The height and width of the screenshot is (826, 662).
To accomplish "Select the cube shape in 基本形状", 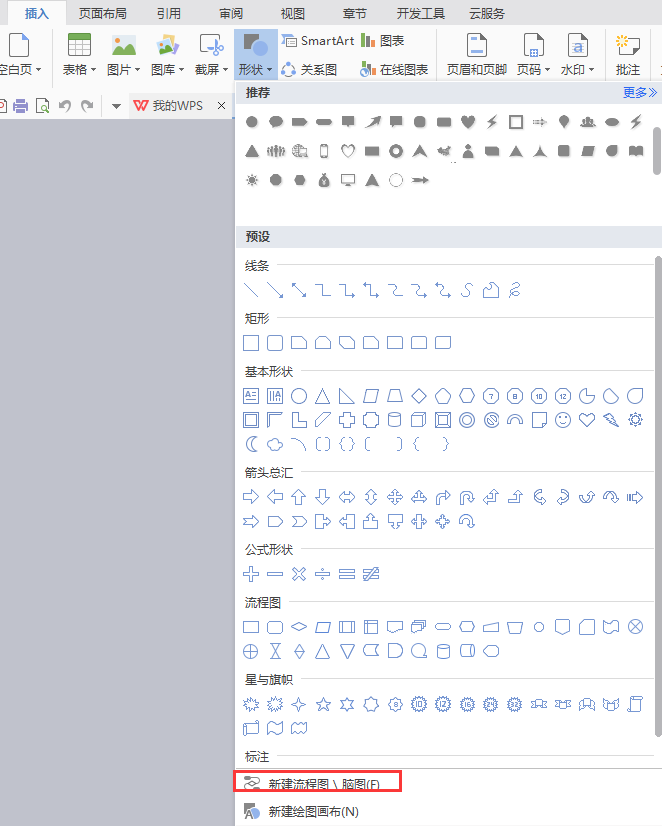I will point(418,420).
